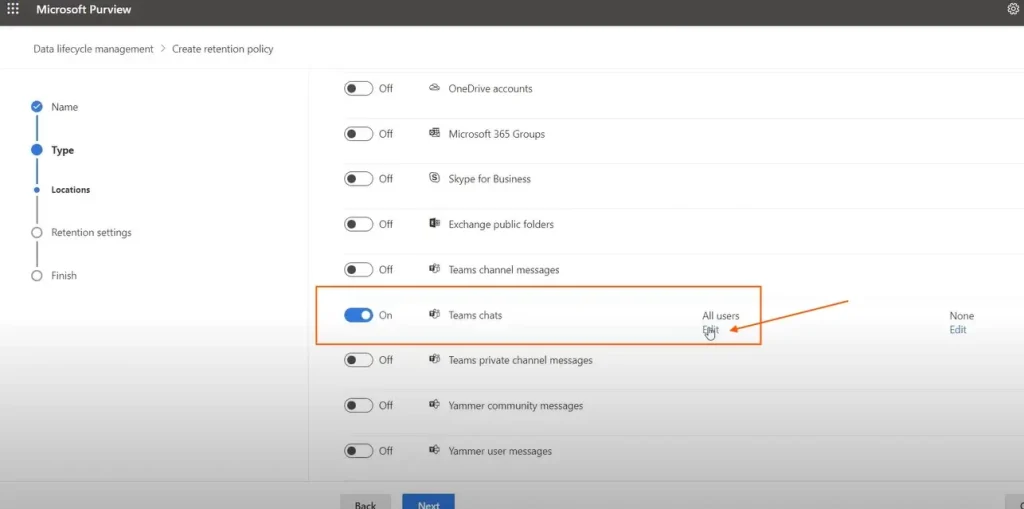Select the Retention settings step
Image resolution: width=1024 pixels, height=509 pixels.
point(91,232)
